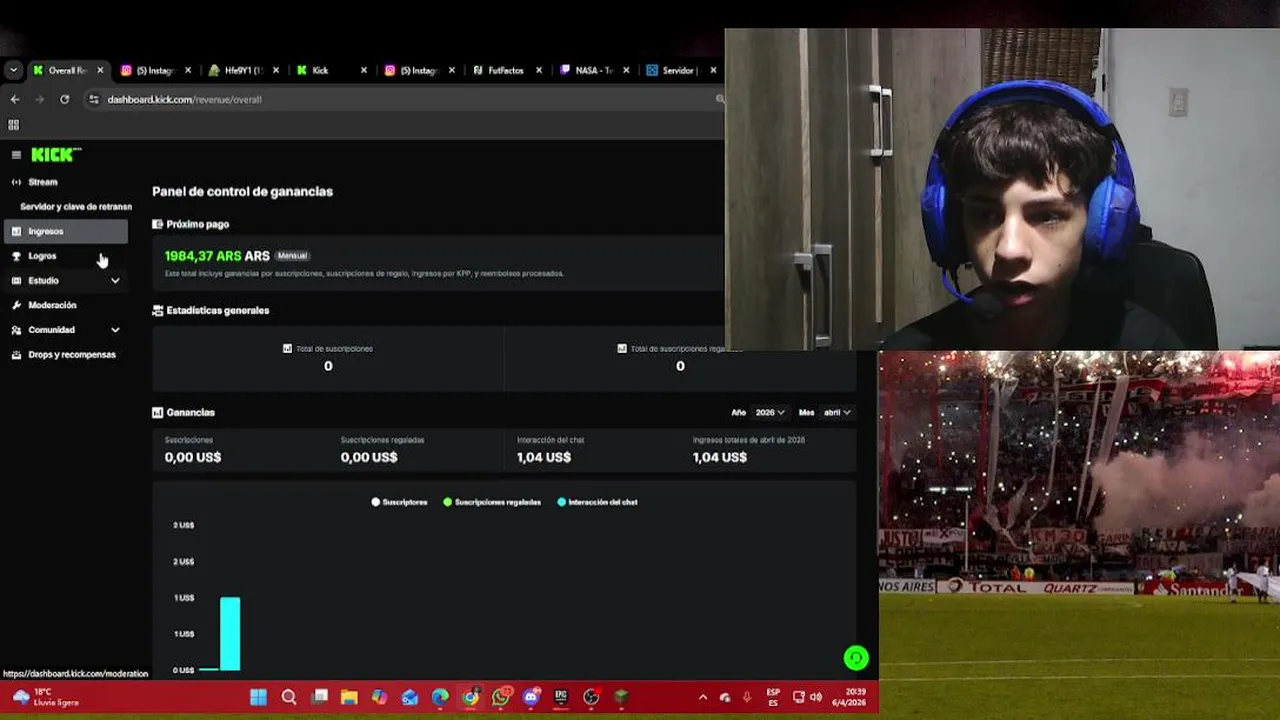Open Drops y recompensas page
1280x720 pixels.
click(72, 354)
